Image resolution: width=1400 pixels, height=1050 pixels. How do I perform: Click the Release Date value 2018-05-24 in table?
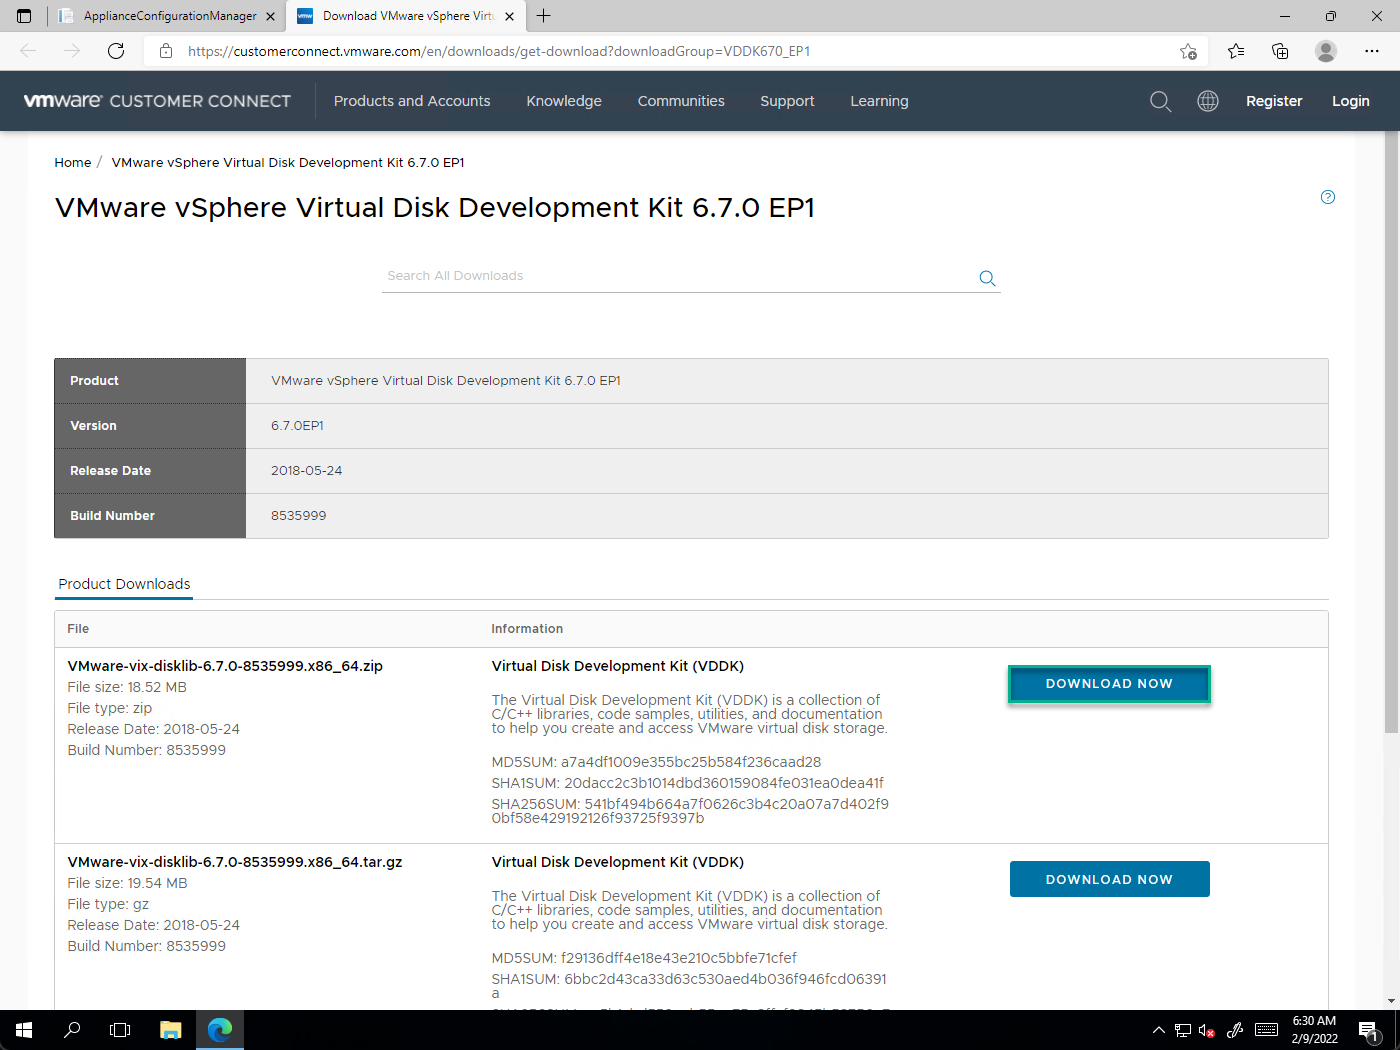click(x=306, y=471)
